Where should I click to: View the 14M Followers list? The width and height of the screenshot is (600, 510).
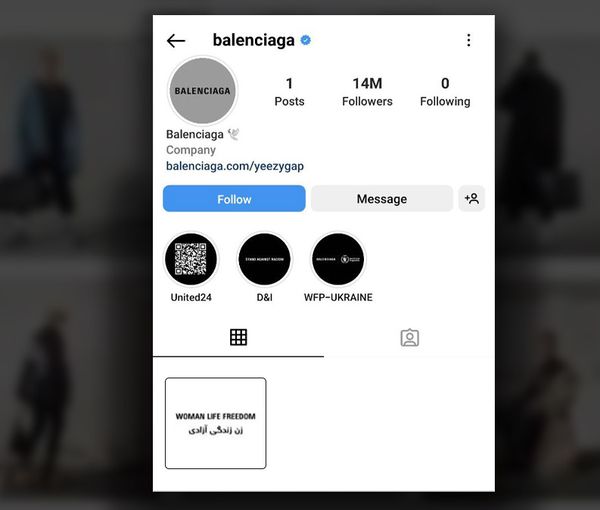coord(367,92)
